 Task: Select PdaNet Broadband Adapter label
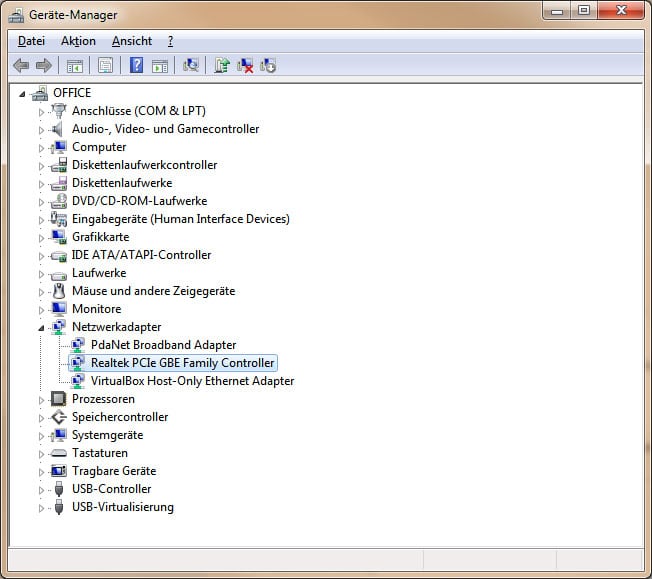pyautogui.click(x=163, y=345)
